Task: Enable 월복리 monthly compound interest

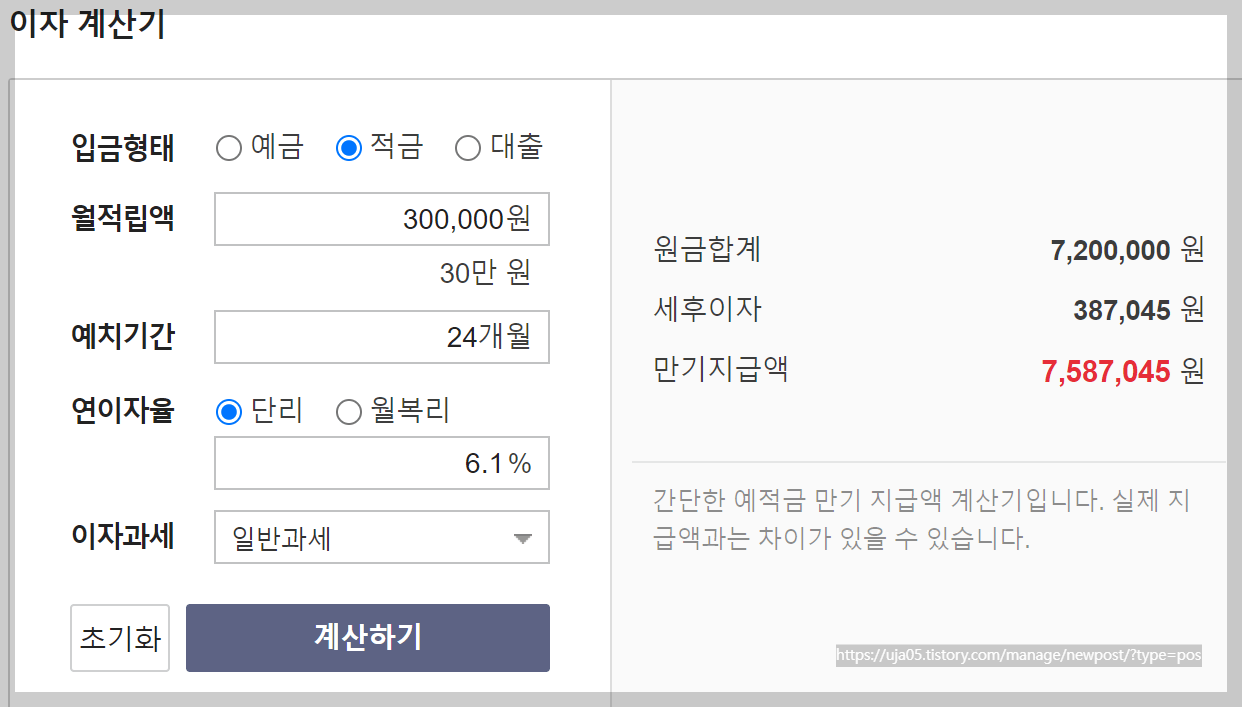Action: click(x=348, y=412)
